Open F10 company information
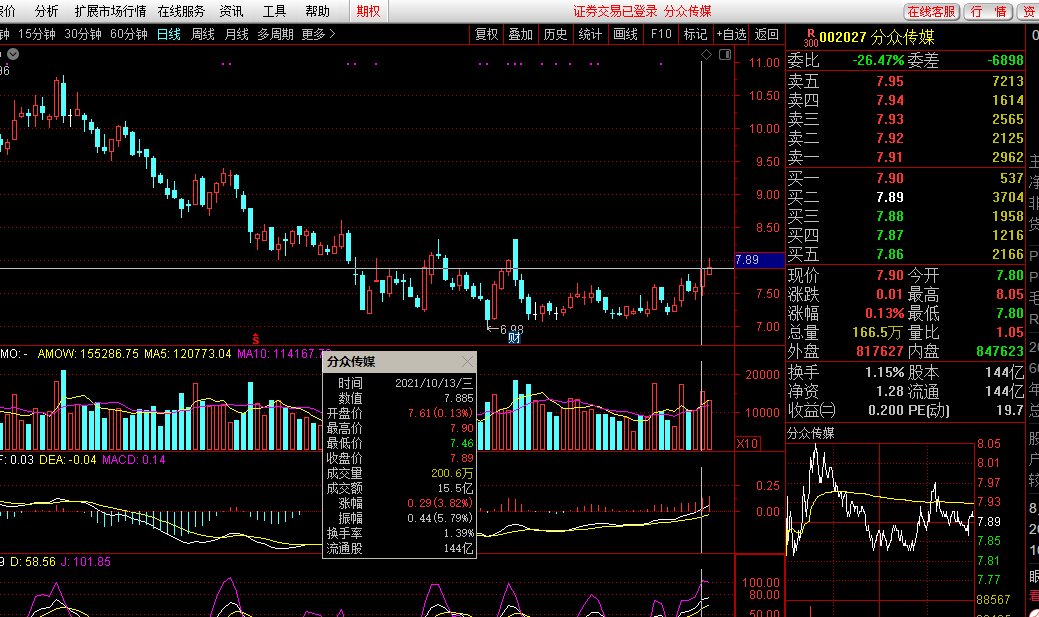The image size is (1039, 617). click(x=661, y=34)
